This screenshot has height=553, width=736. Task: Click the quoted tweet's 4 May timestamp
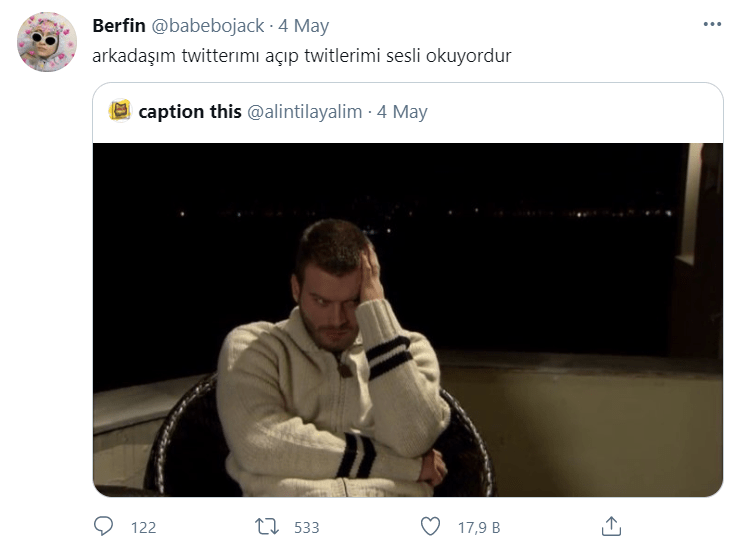(x=402, y=112)
